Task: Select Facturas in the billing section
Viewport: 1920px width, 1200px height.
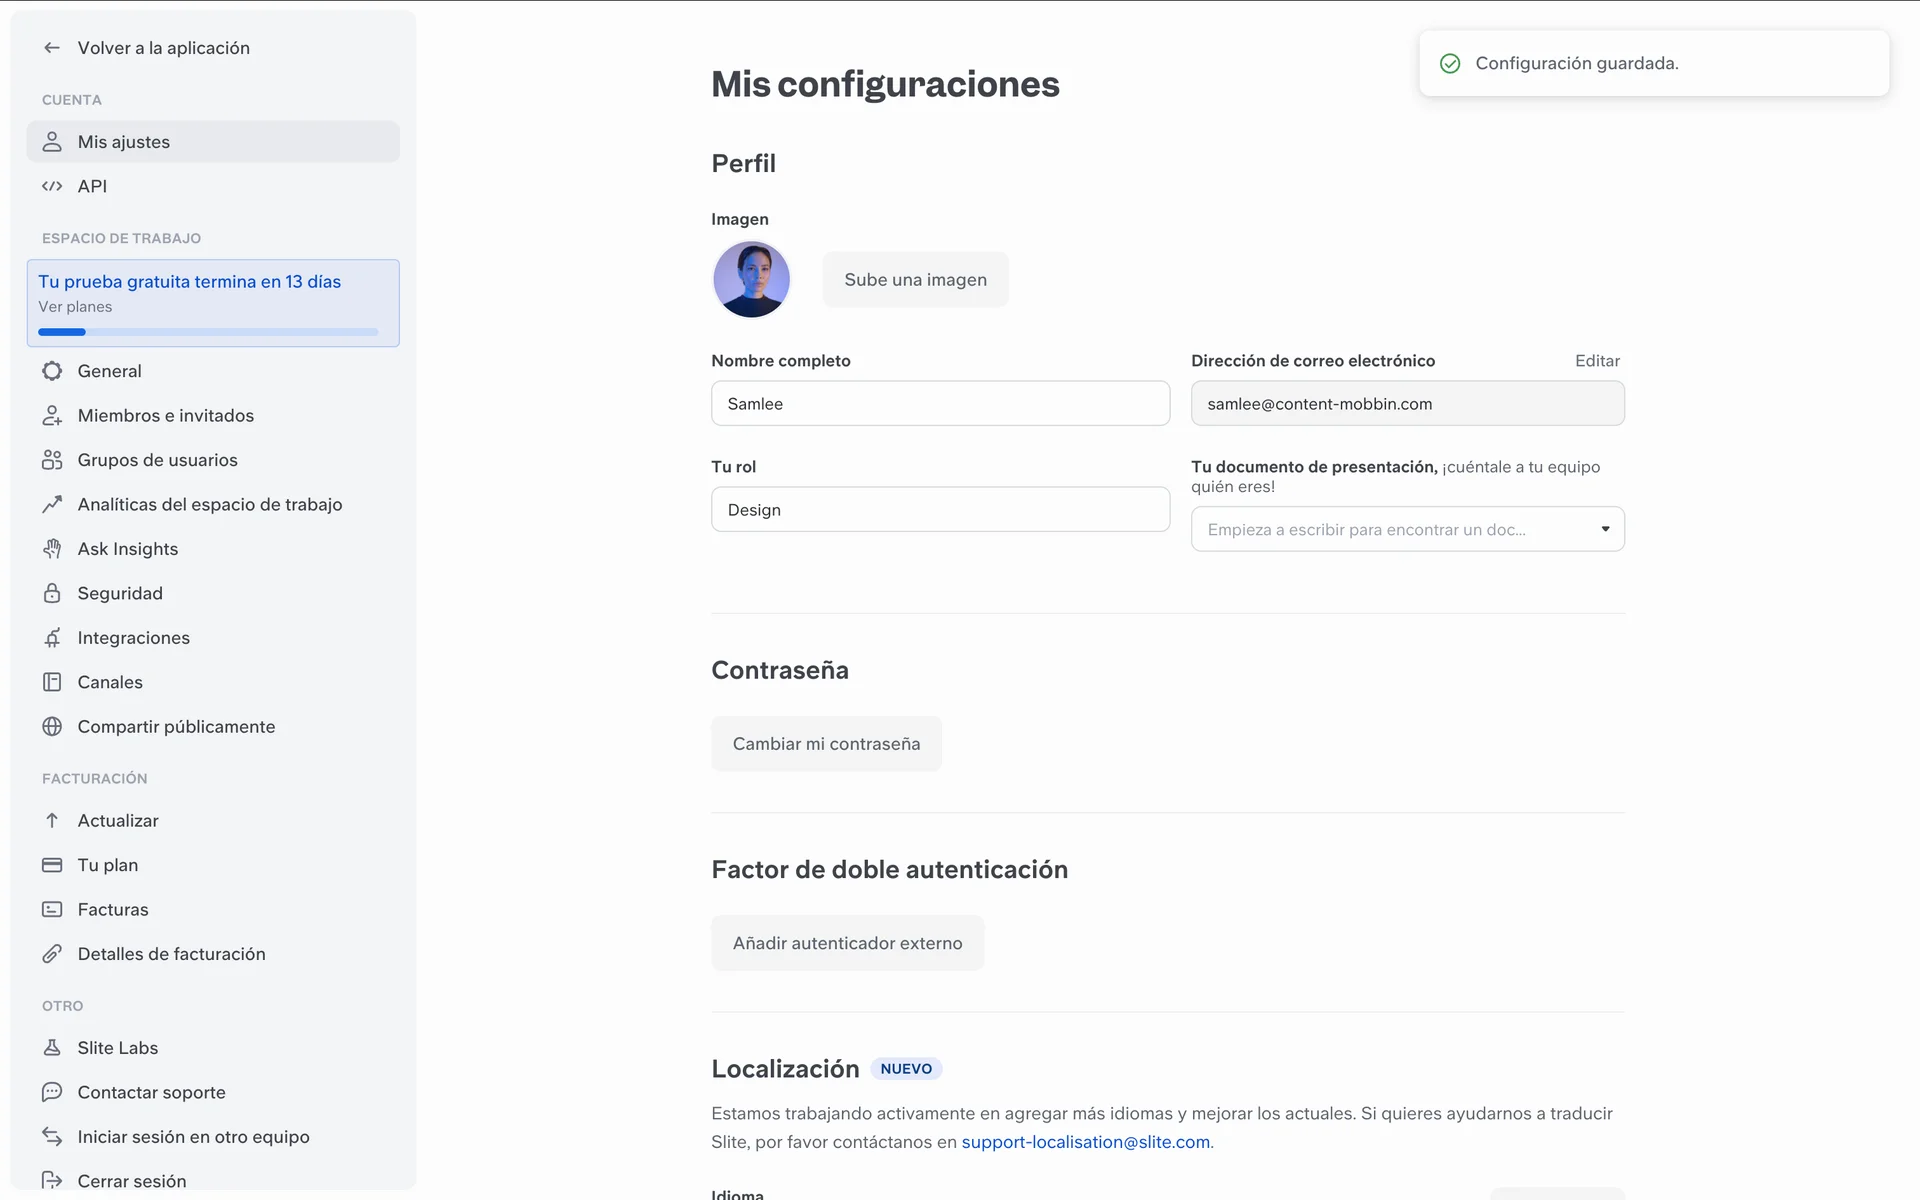Action: [113, 910]
